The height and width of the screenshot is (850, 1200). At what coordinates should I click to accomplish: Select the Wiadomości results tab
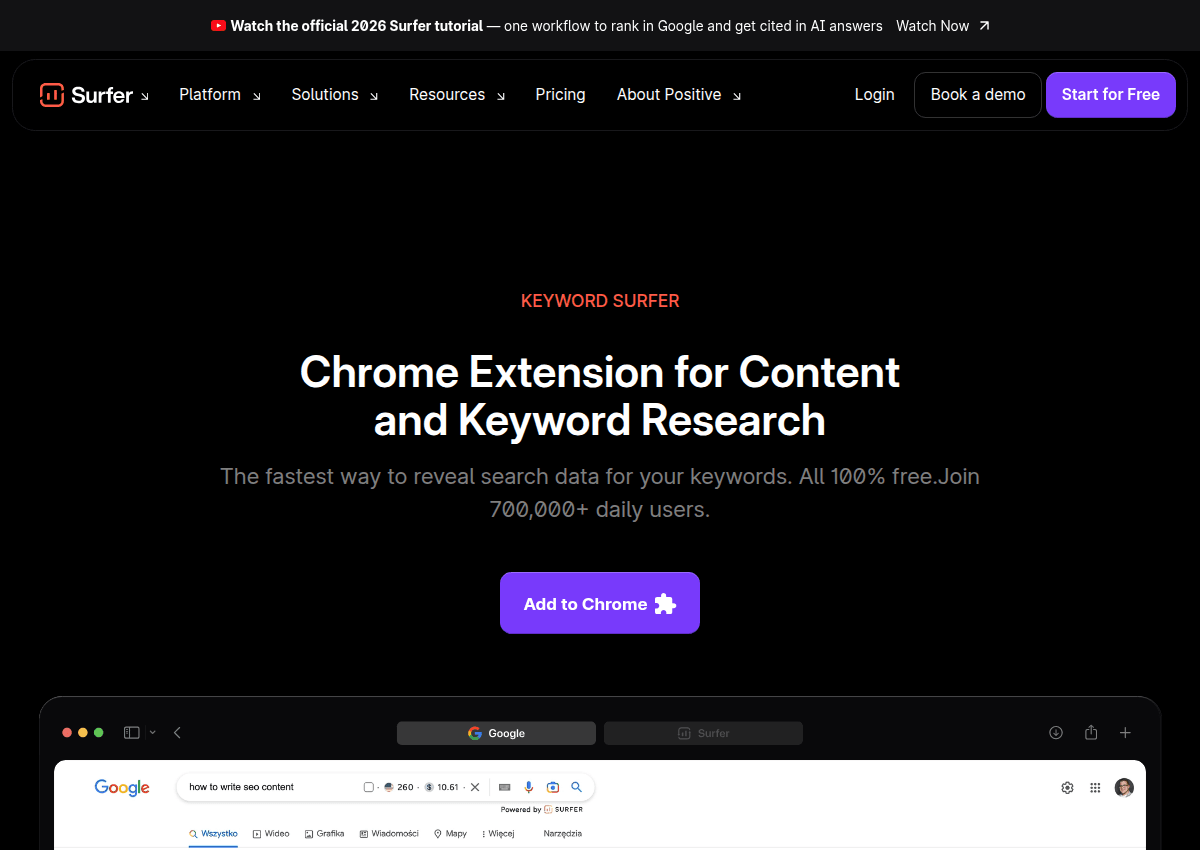[389, 833]
